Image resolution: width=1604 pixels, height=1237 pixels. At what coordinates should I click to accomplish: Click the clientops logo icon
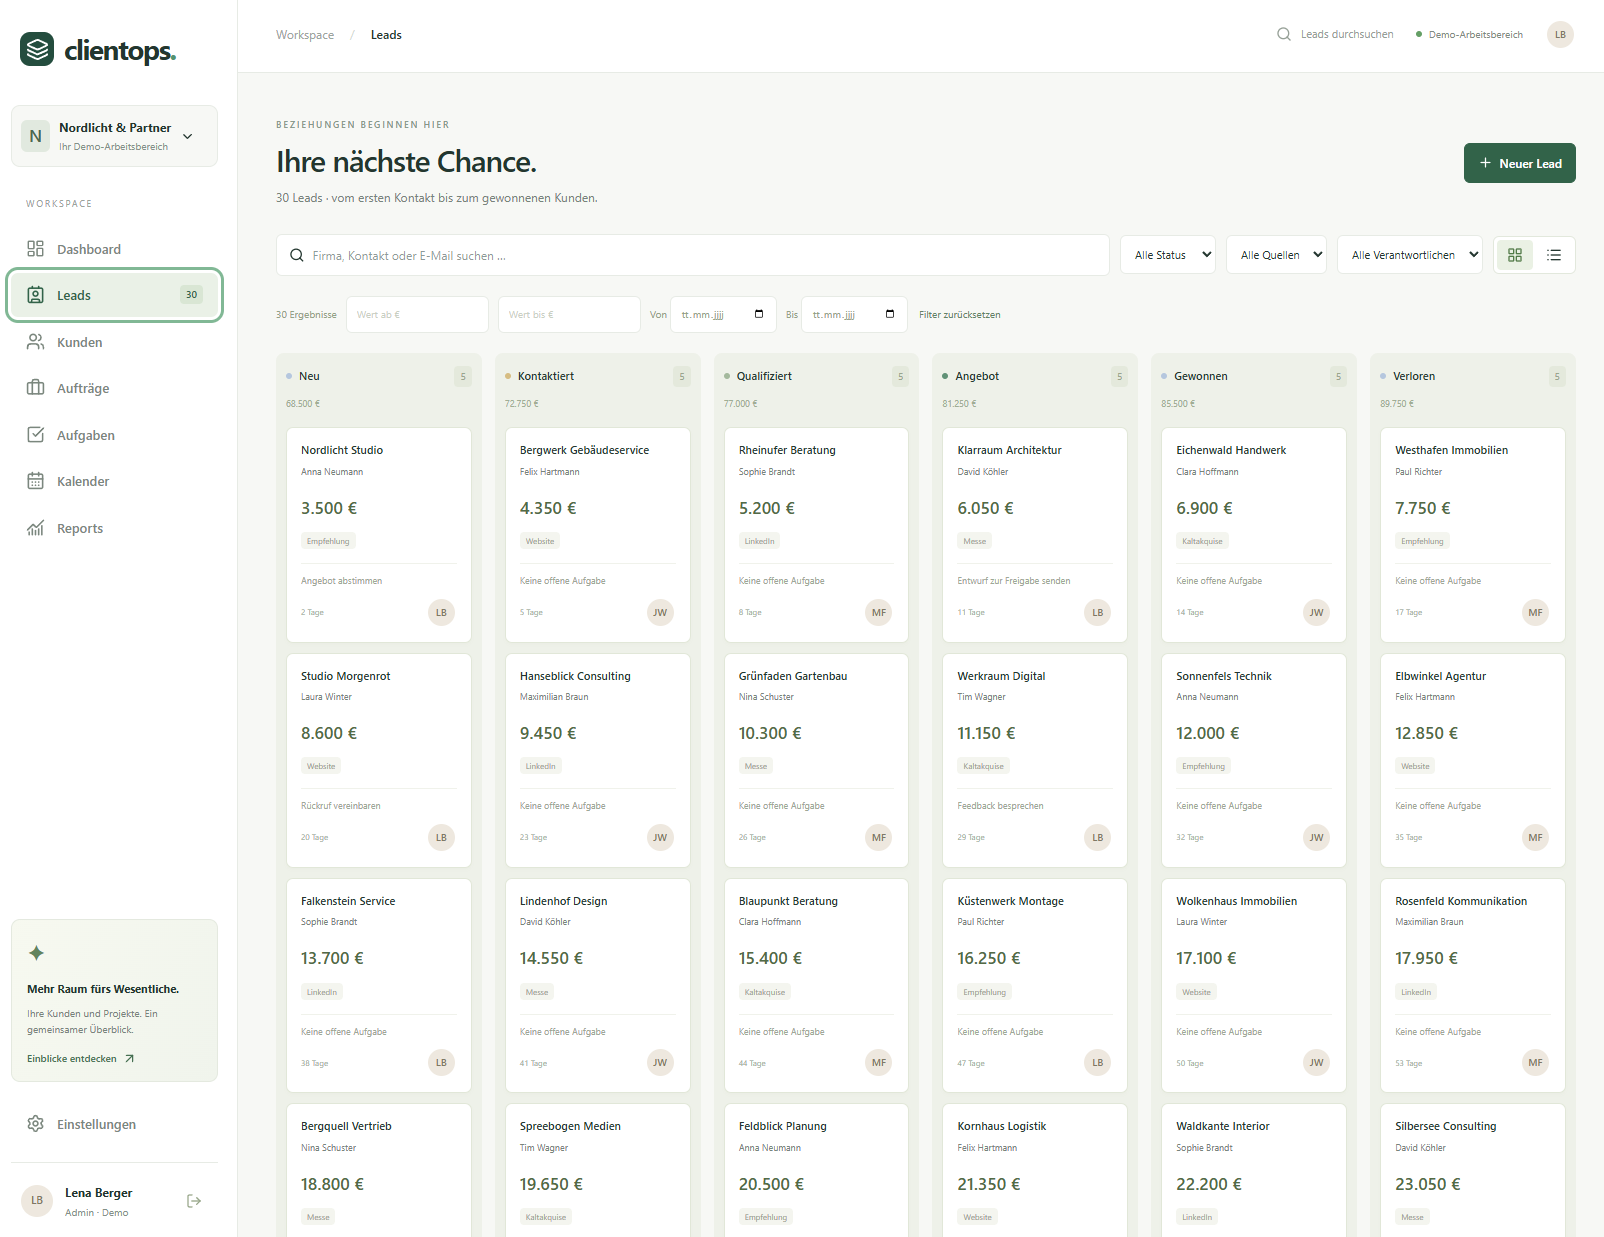(37, 49)
